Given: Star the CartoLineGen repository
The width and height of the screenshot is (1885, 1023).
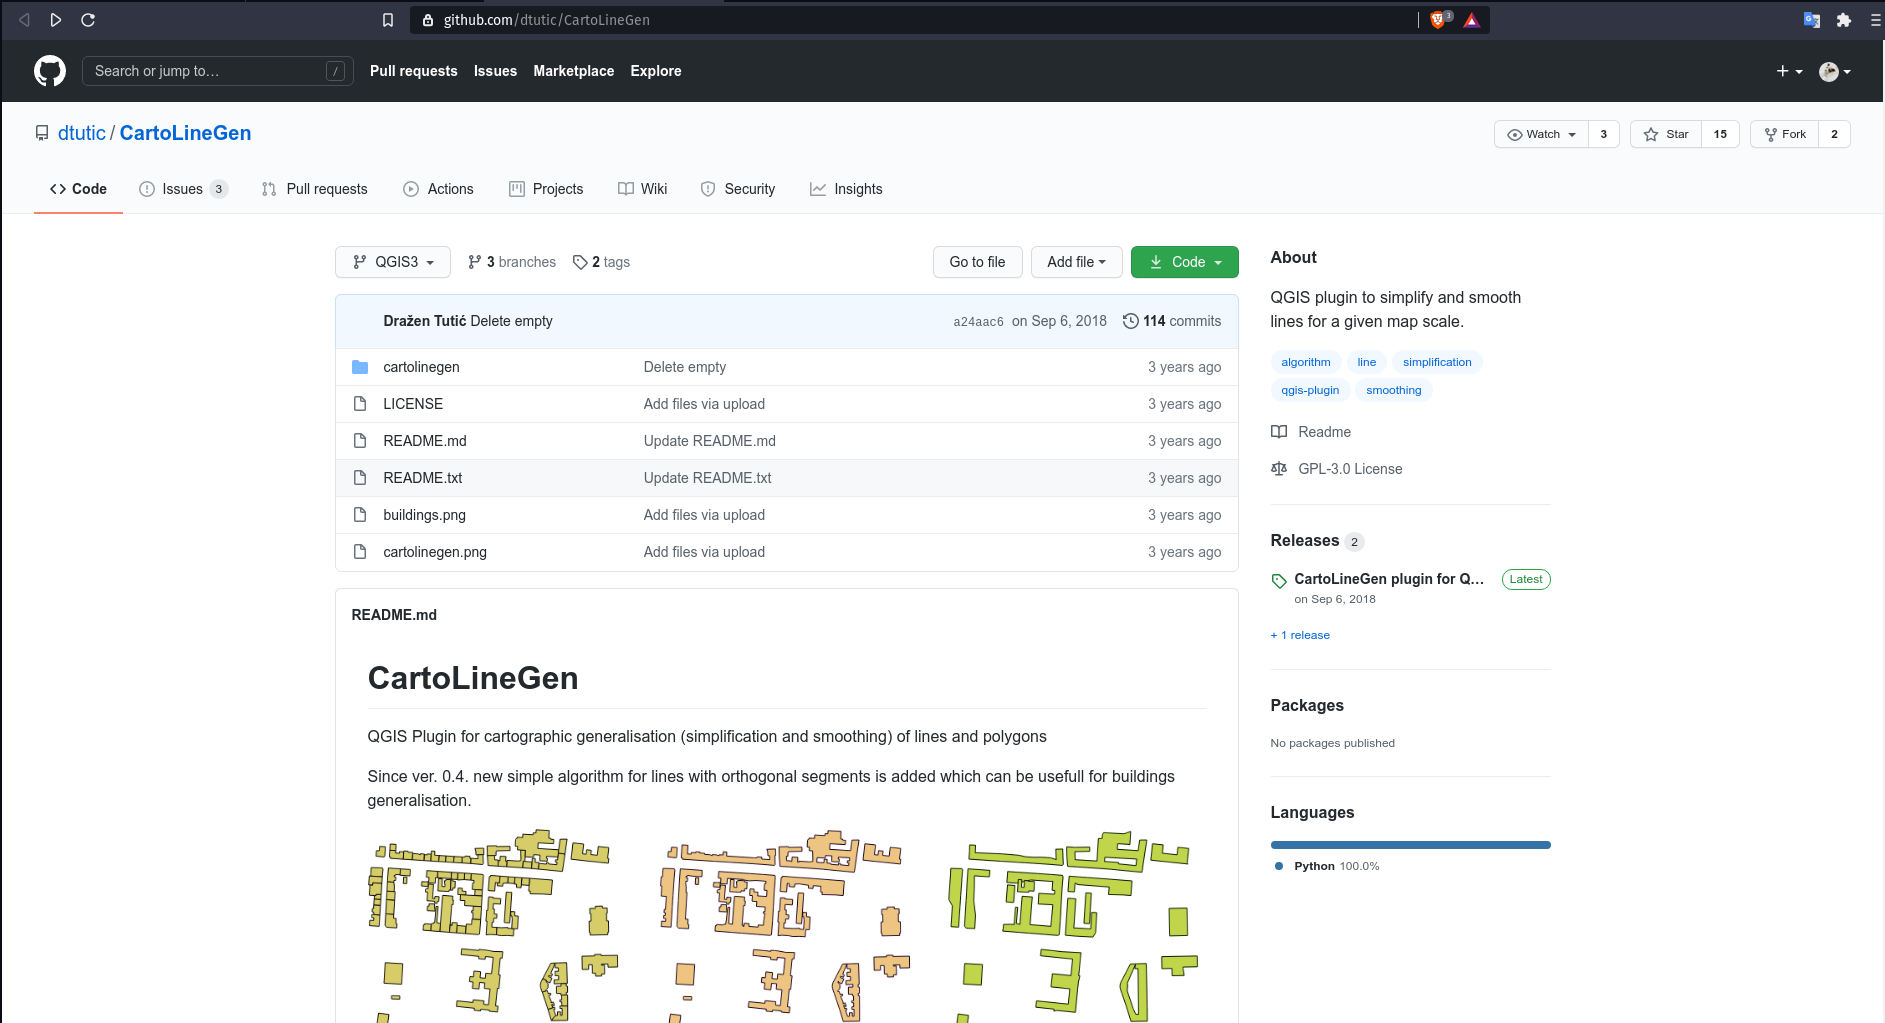Looking at the screenshot, I should click(x=1666, y=134).
